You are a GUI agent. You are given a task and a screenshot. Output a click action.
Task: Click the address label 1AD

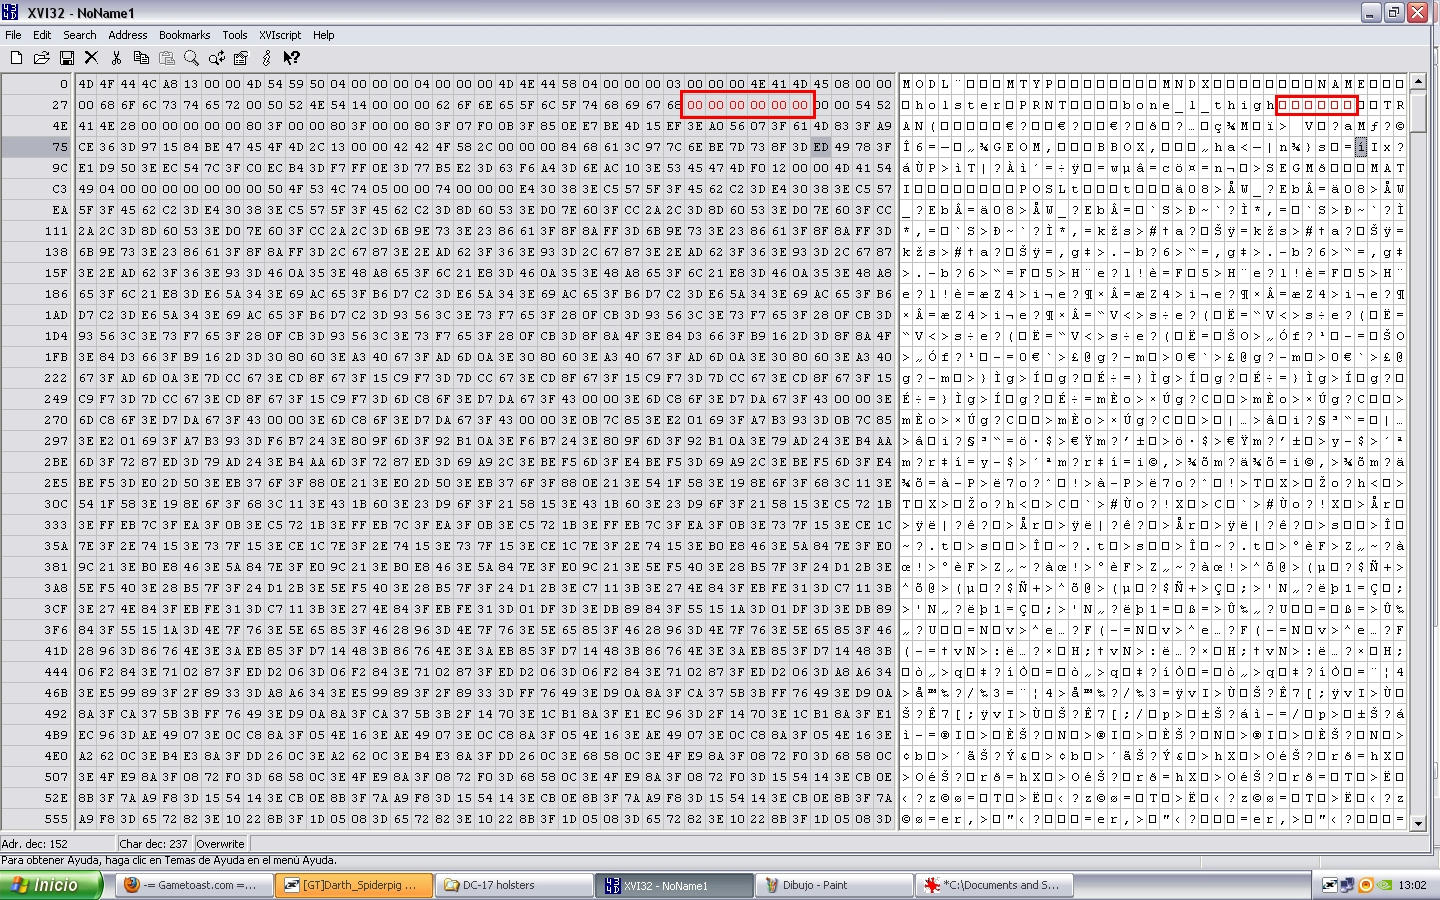coord(57,315)
